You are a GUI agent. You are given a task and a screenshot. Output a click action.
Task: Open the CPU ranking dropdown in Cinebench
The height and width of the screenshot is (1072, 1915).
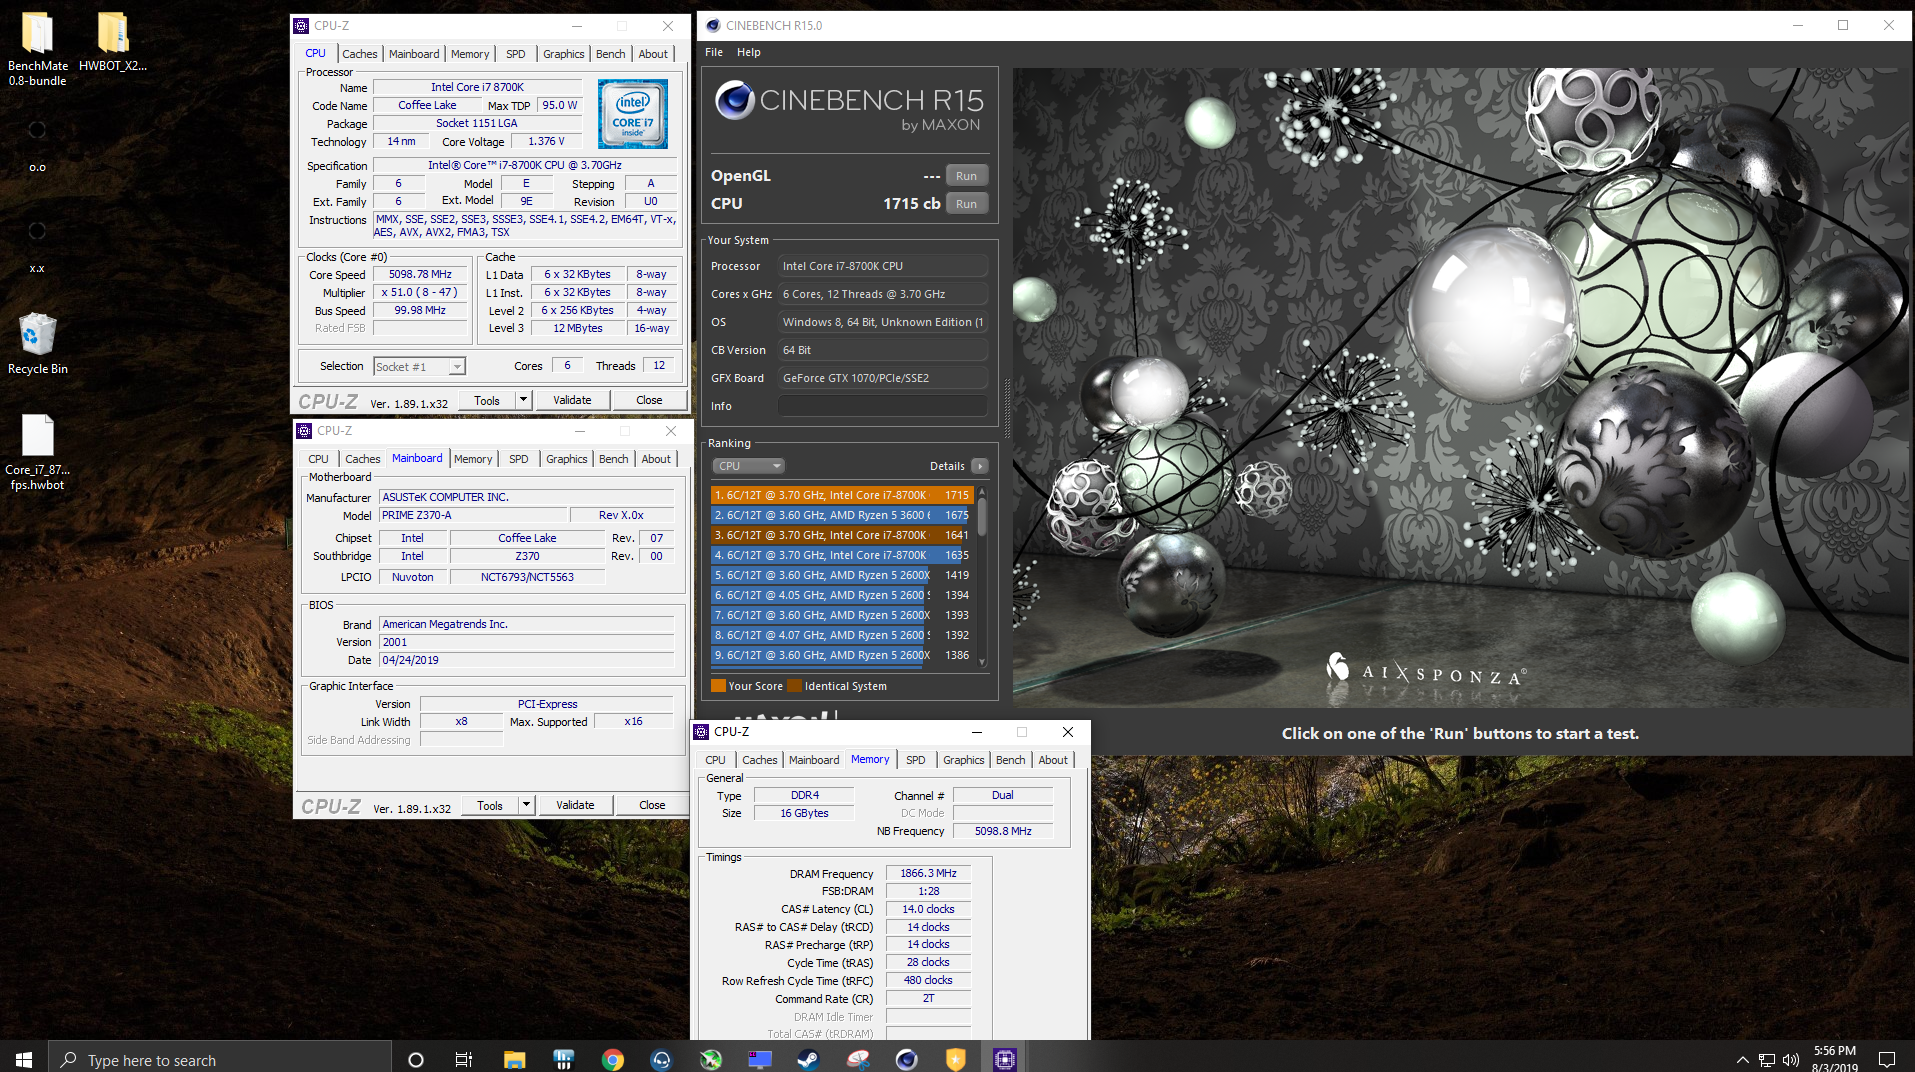tap(748, 466)
